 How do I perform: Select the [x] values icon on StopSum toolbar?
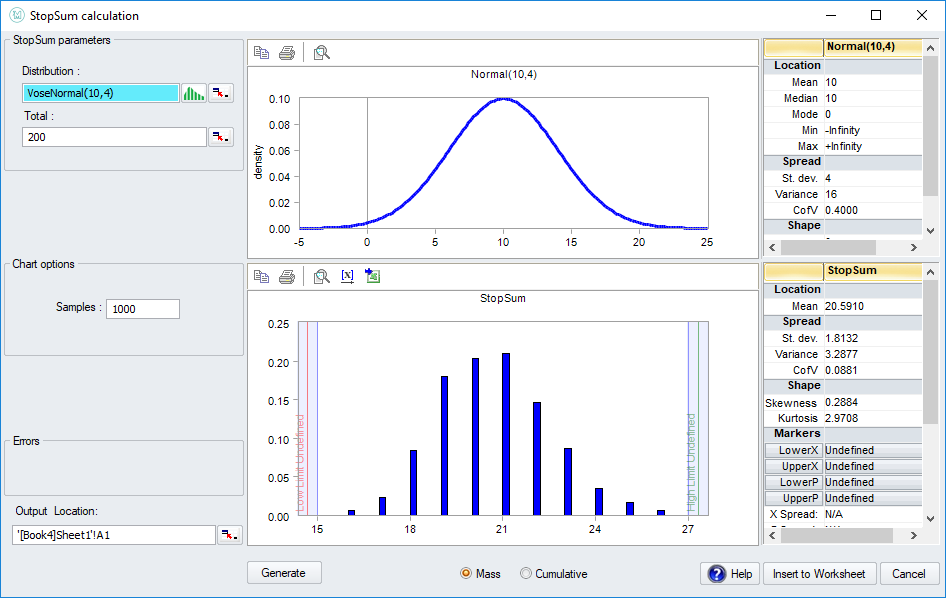pyautogui.click(x=347, y=276)
